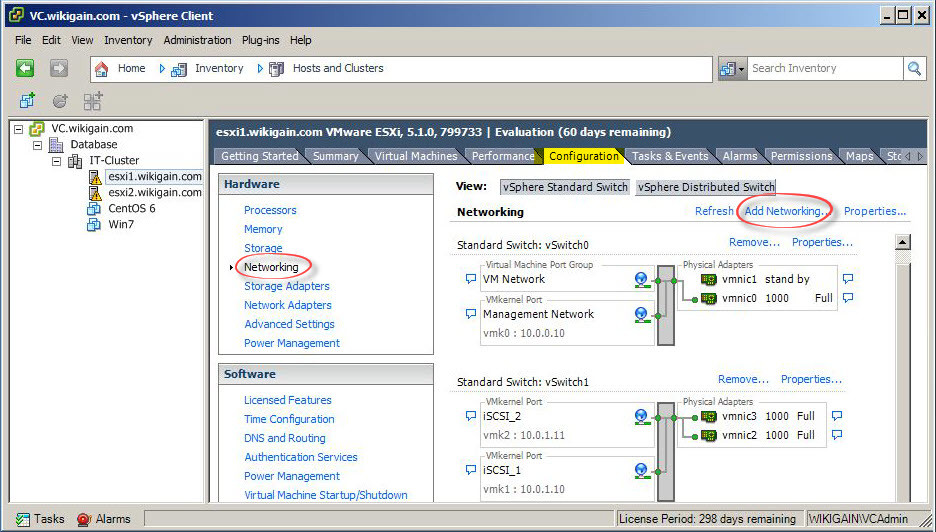Click the Database datacenter icon

point(56,144)
